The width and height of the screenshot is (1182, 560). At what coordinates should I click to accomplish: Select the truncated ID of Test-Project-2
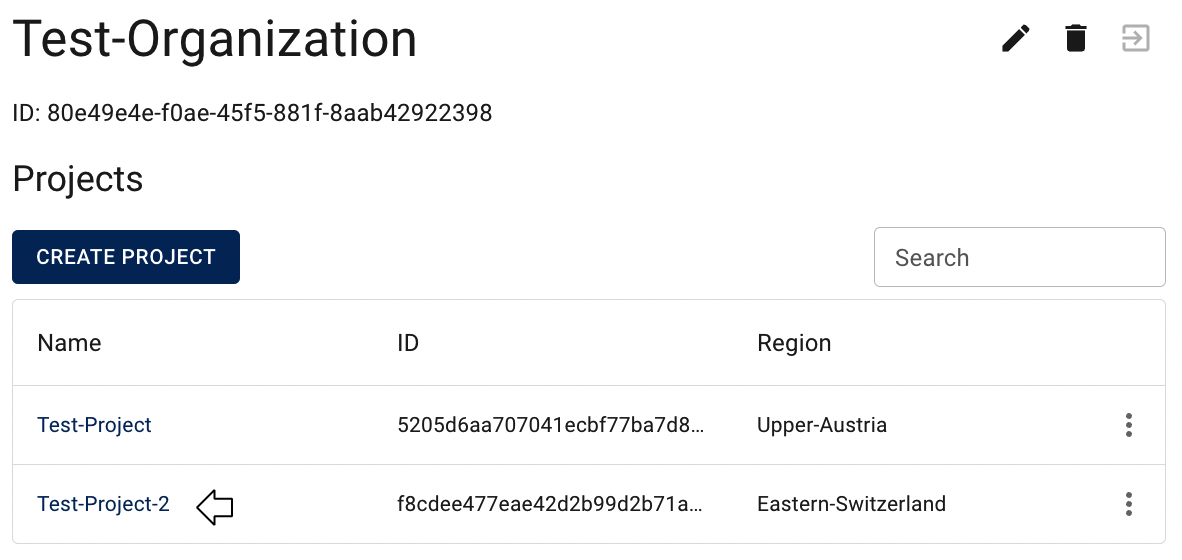[x=551, y=503]
